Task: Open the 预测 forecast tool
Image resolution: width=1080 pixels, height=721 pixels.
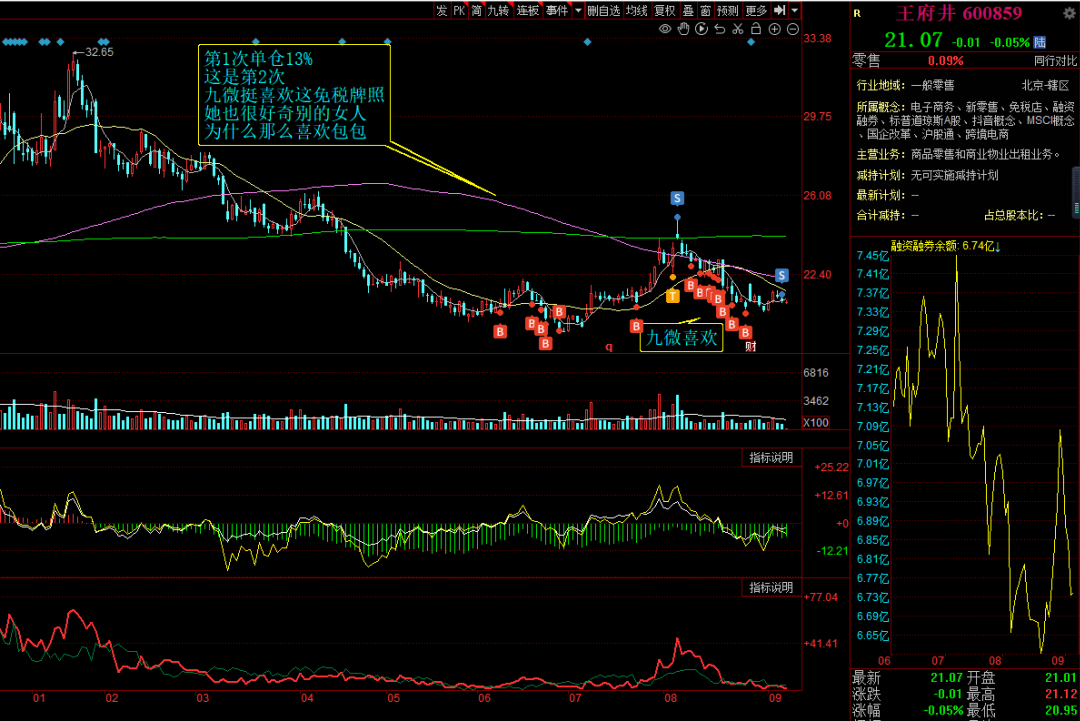Action: 727,10
